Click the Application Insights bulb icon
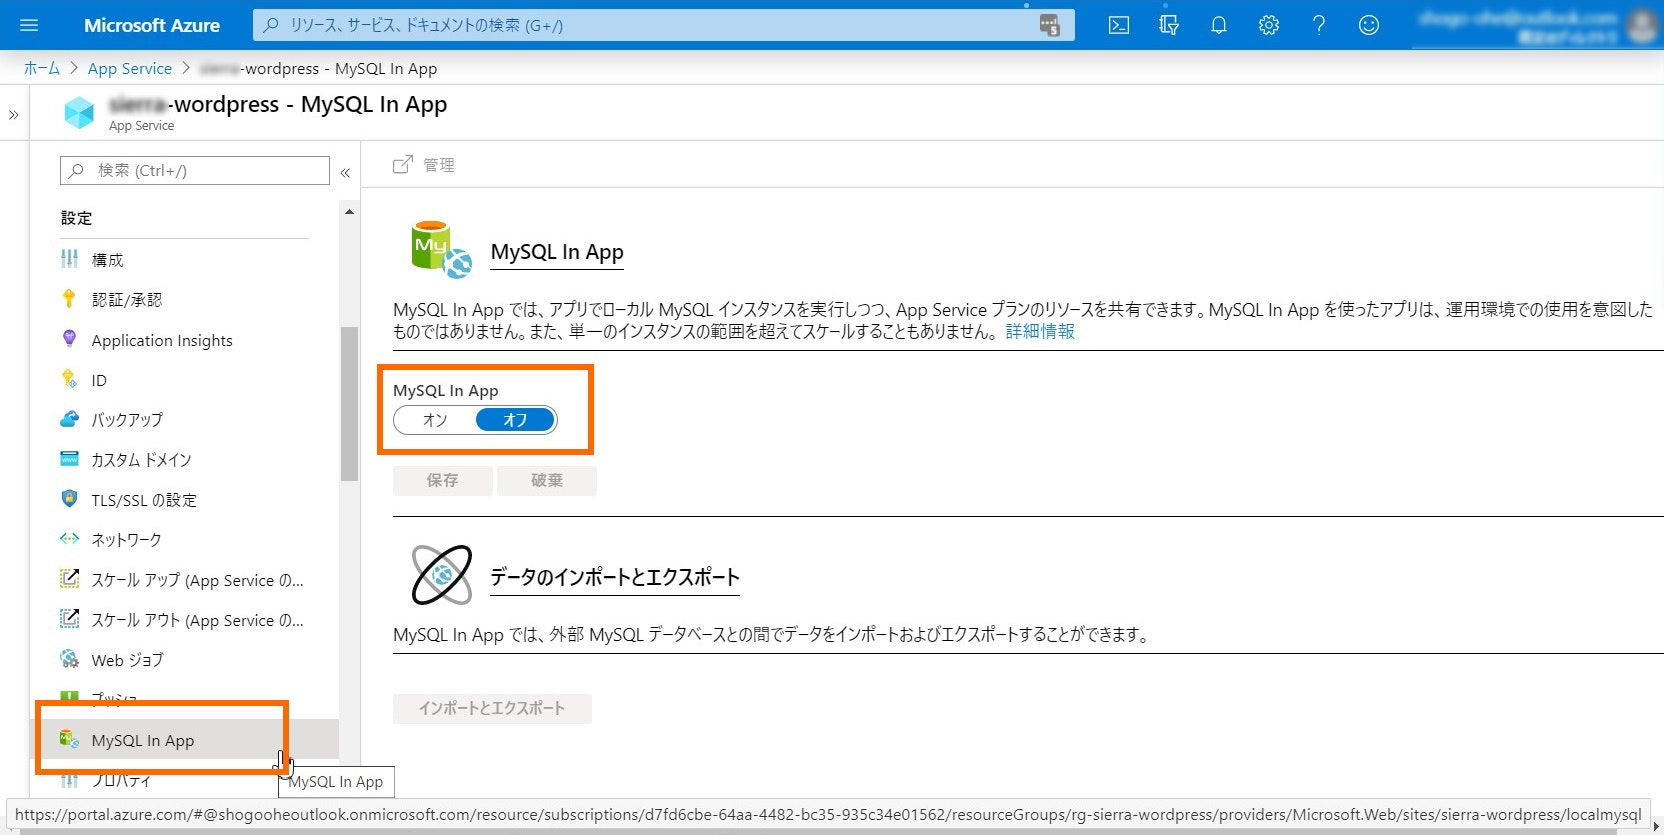 click(x=69, y=339)
